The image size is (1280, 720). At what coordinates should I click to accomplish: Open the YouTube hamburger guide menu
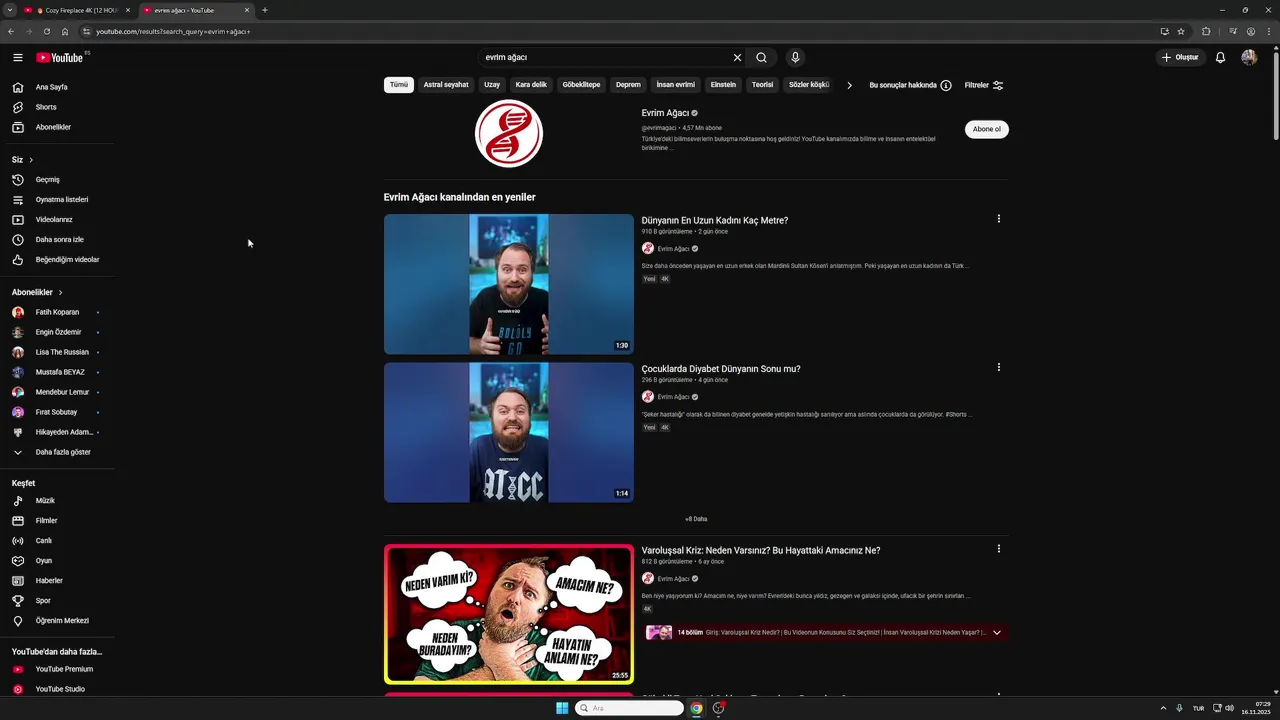point(17,58)
